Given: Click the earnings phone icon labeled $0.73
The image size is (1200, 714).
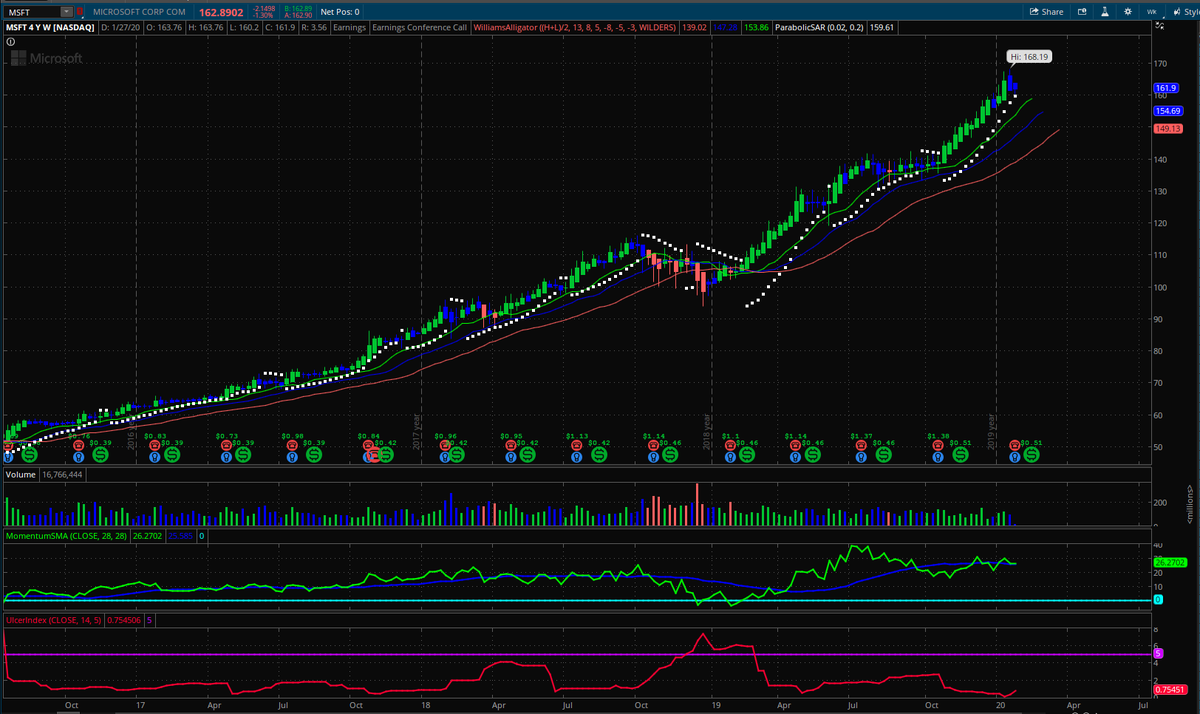Looking at the screenshot, I should [x=224, y=446].
